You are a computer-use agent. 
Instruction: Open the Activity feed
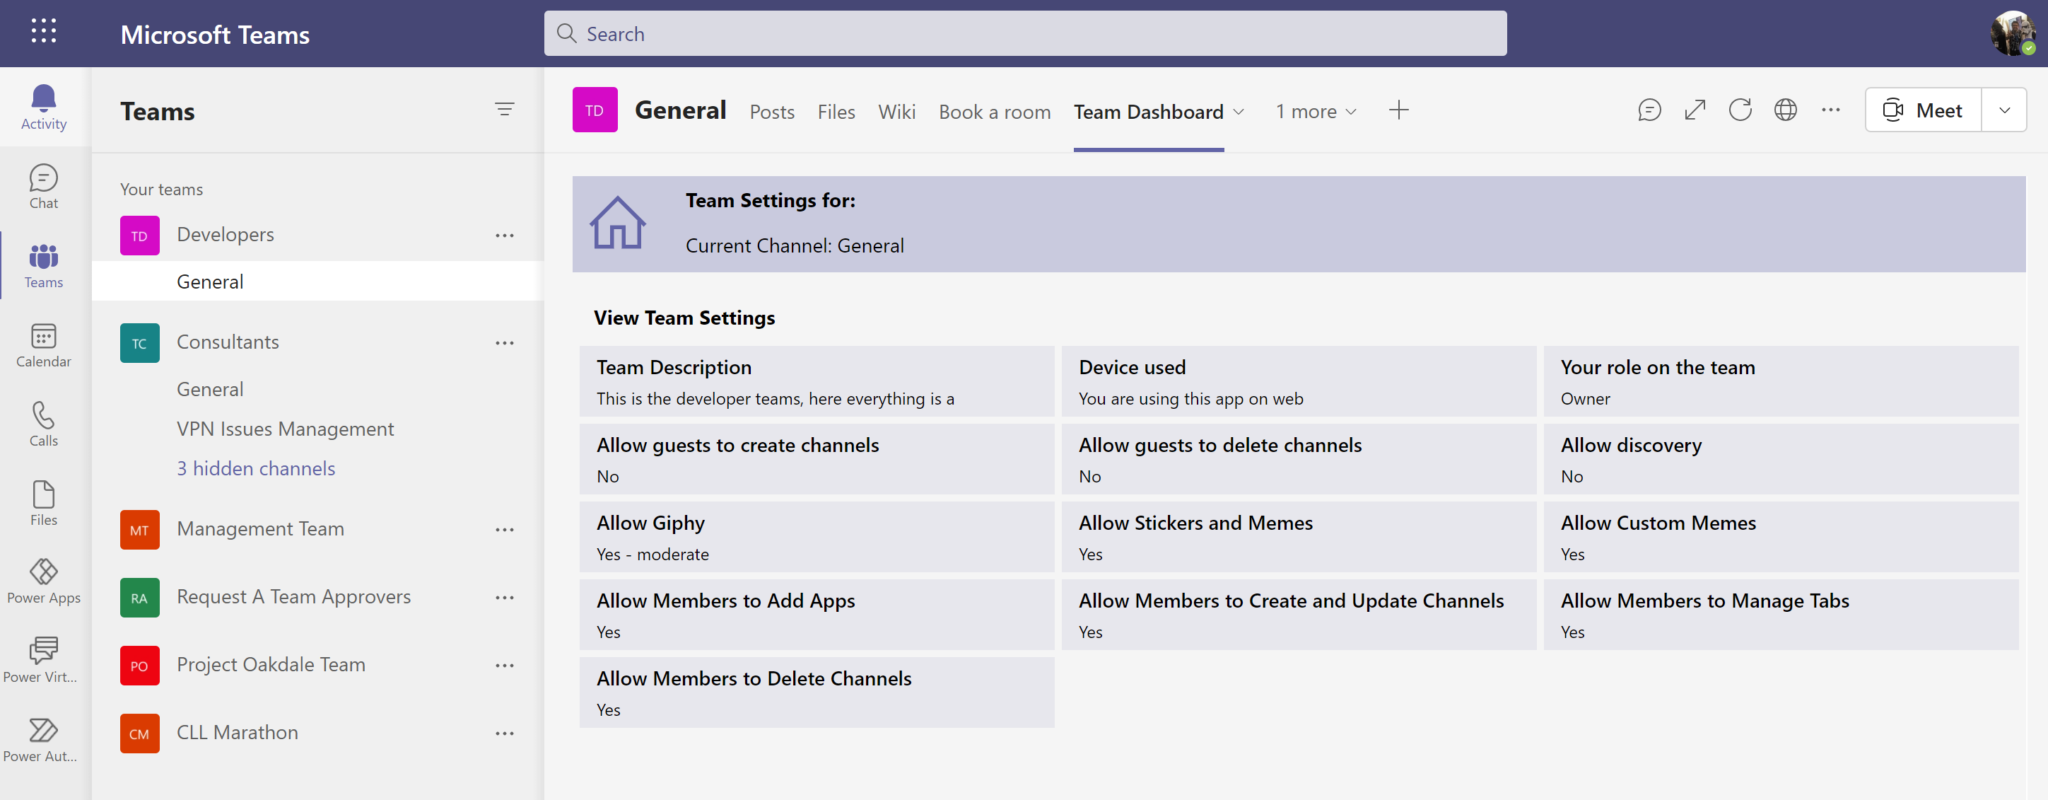pyautogui.click(x=44, y=108)
